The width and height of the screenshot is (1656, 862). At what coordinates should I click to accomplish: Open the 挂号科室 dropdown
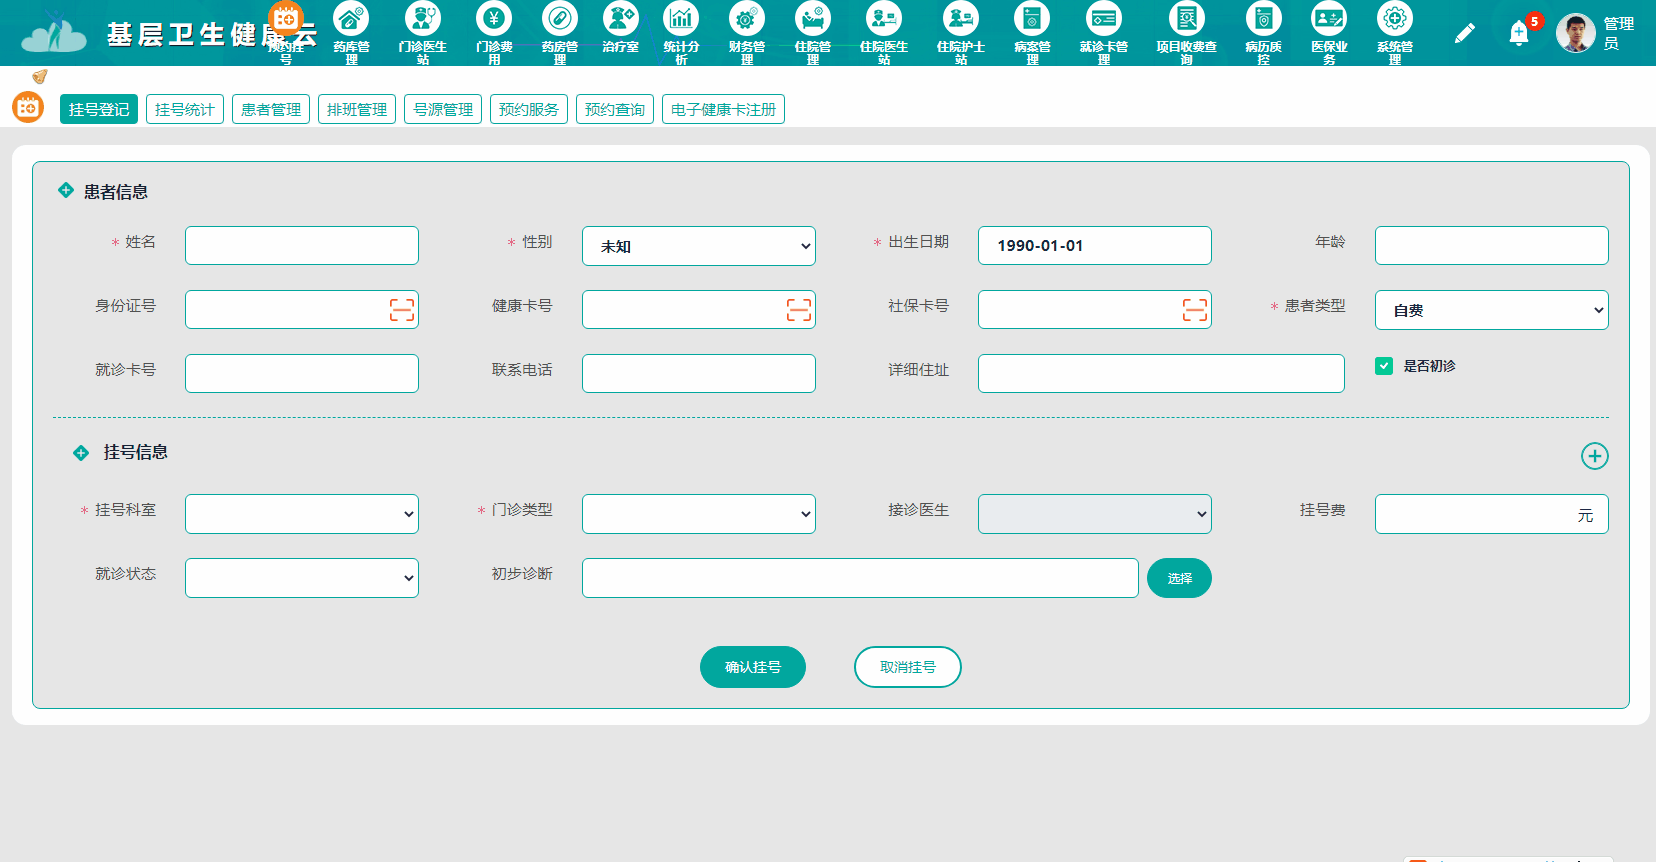(x=302, y=514)
